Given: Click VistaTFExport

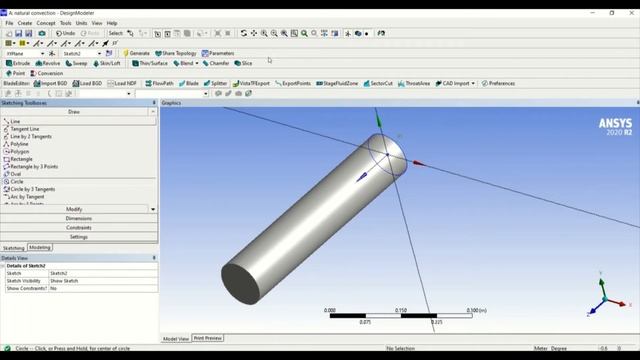Looking at the screenshot, I should click(x=251, y=83).
